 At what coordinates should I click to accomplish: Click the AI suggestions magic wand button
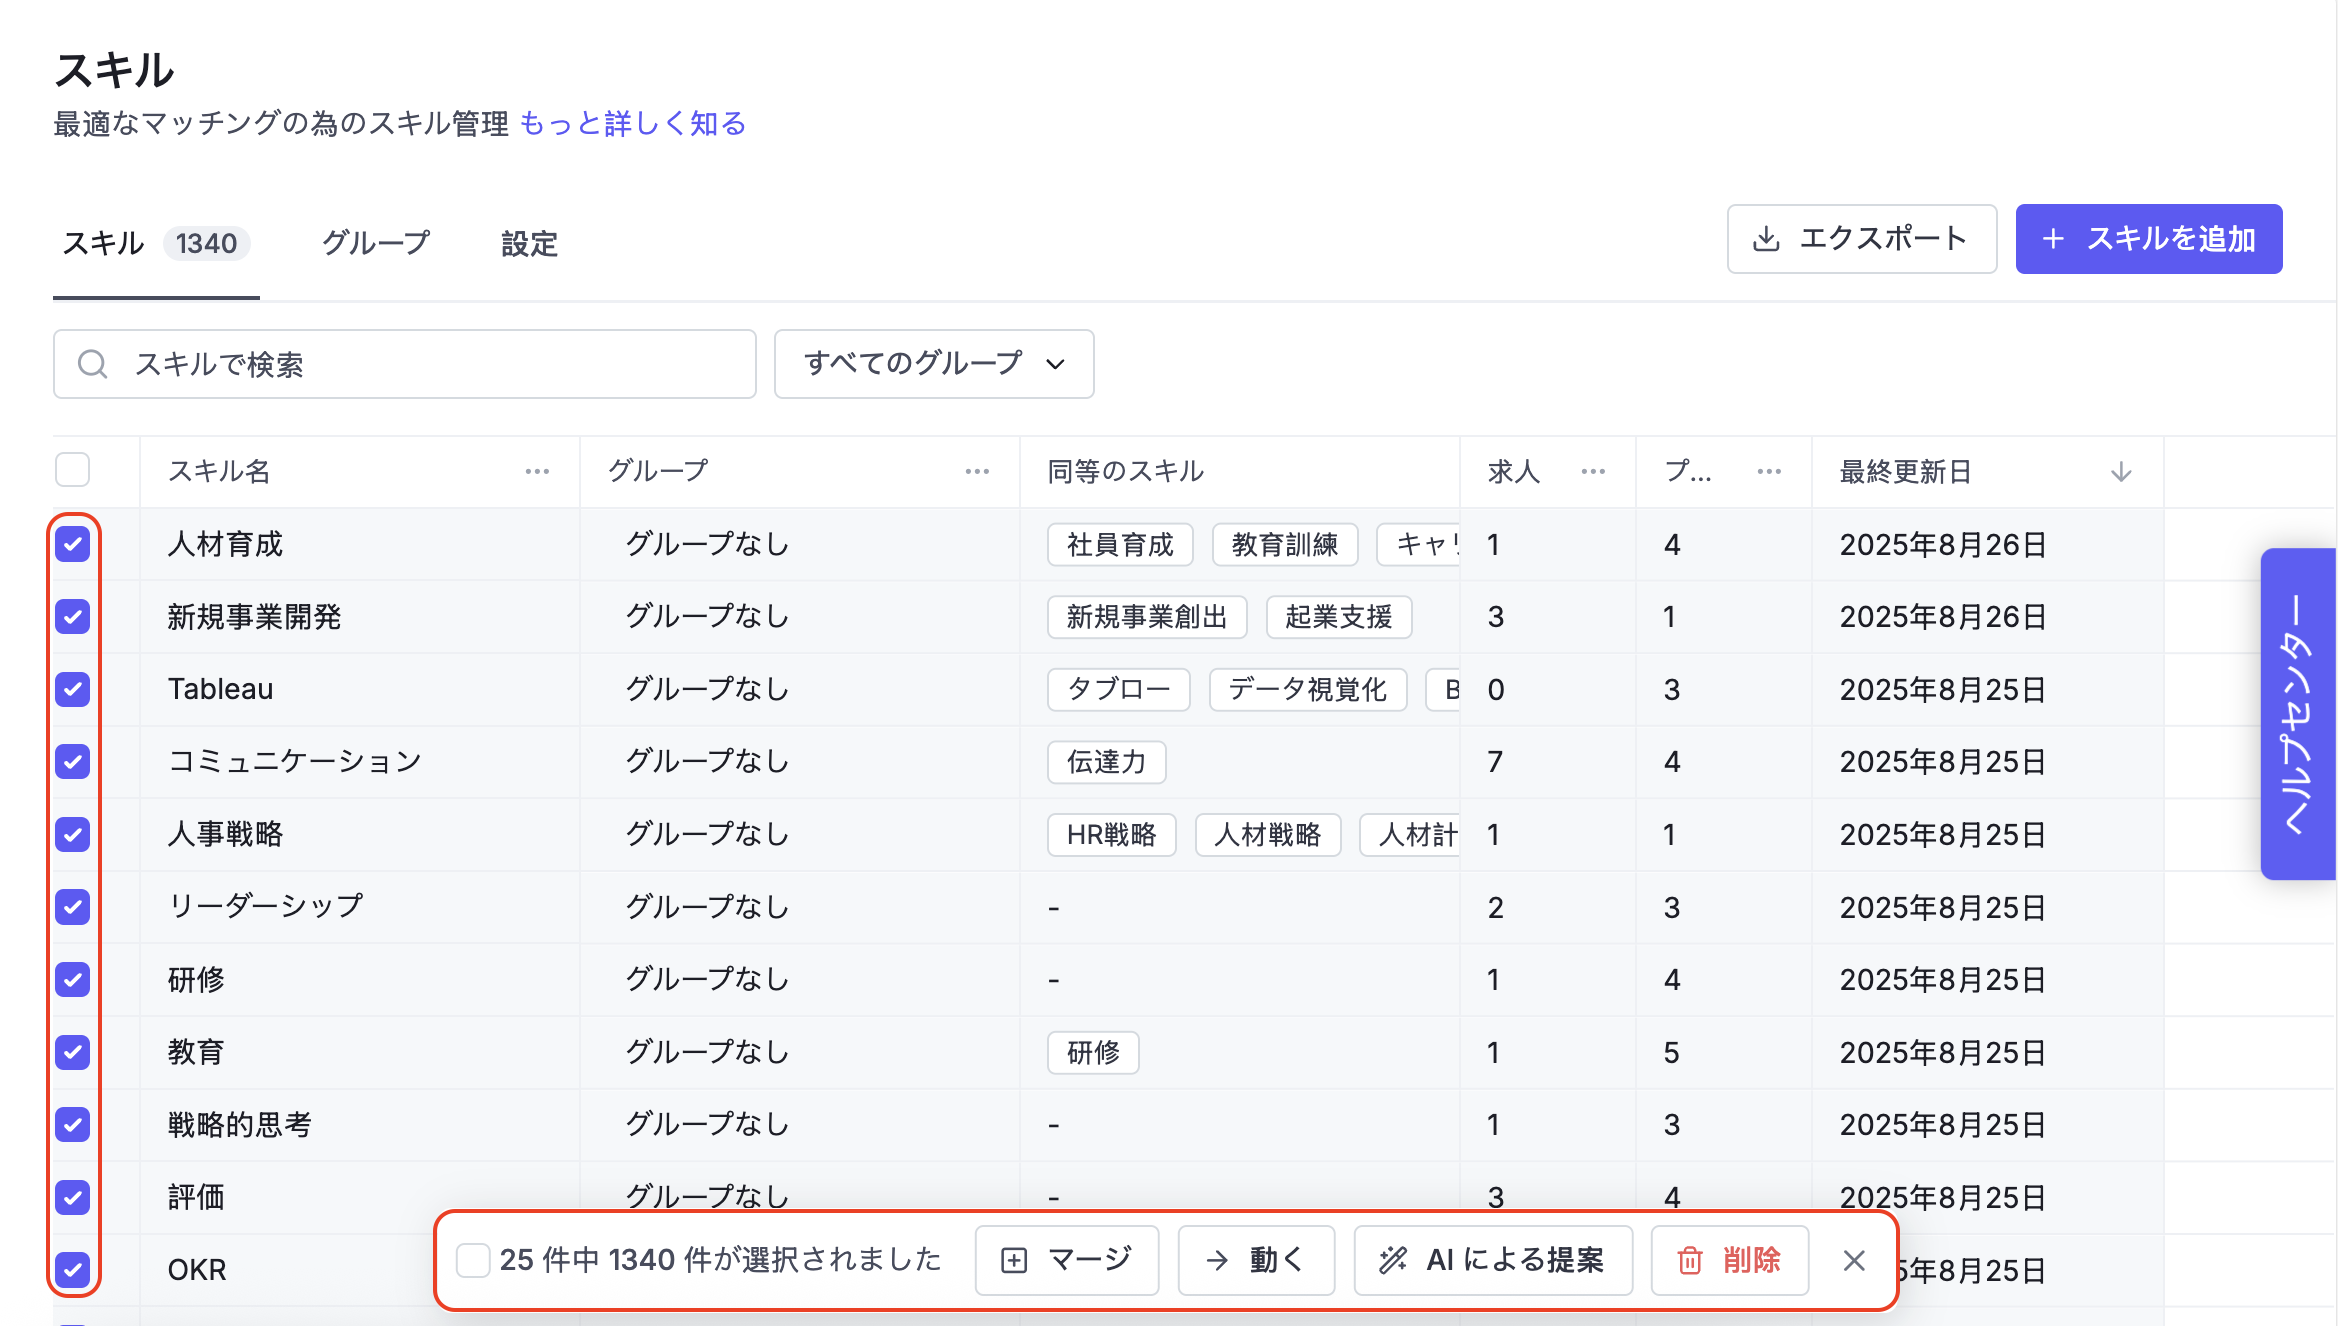(1493, 1260)
